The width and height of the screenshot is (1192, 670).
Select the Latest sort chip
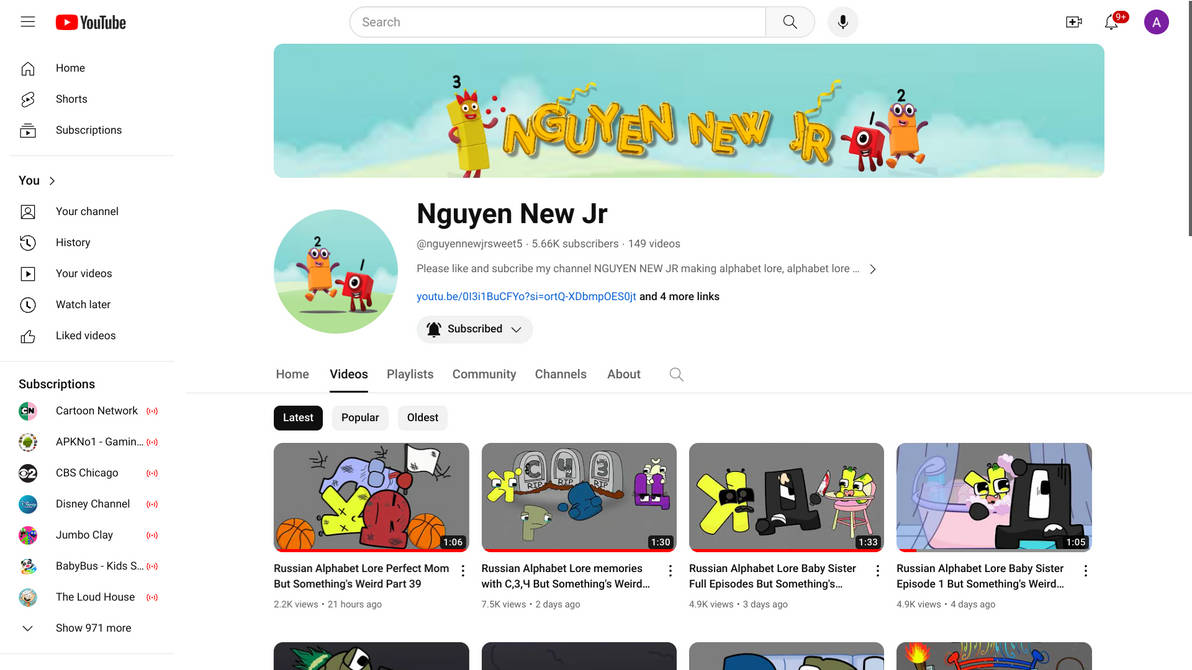pos(298,418)
